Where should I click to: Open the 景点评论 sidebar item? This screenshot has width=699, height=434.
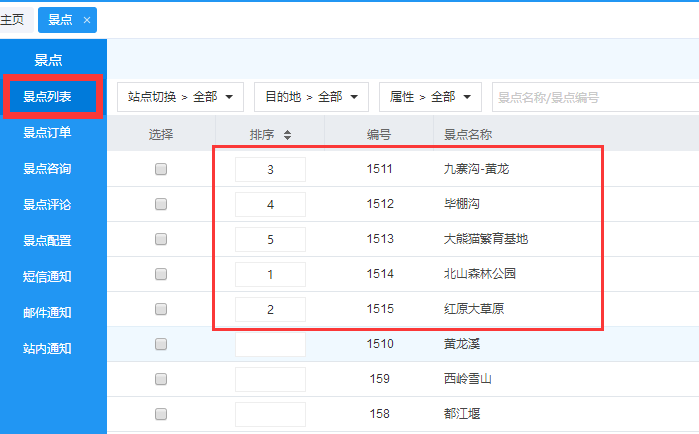(47, 204)
